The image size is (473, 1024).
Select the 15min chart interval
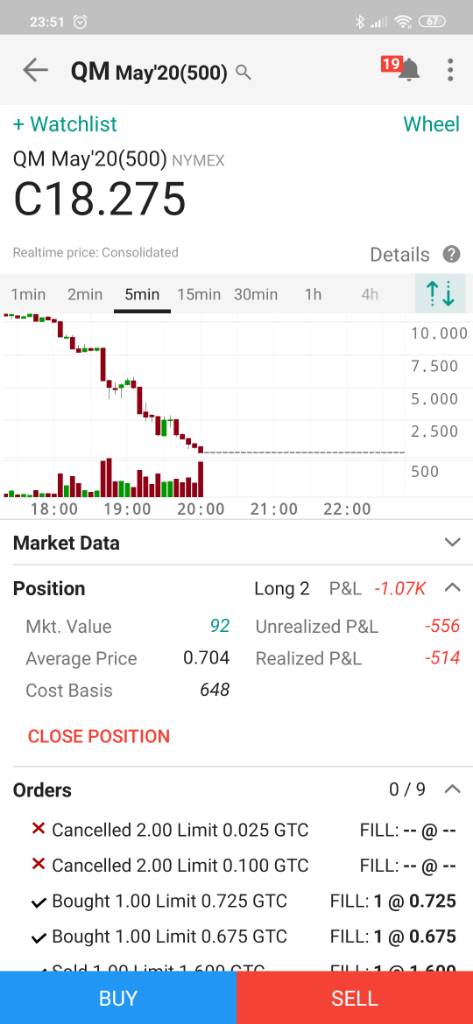point(199,295)
